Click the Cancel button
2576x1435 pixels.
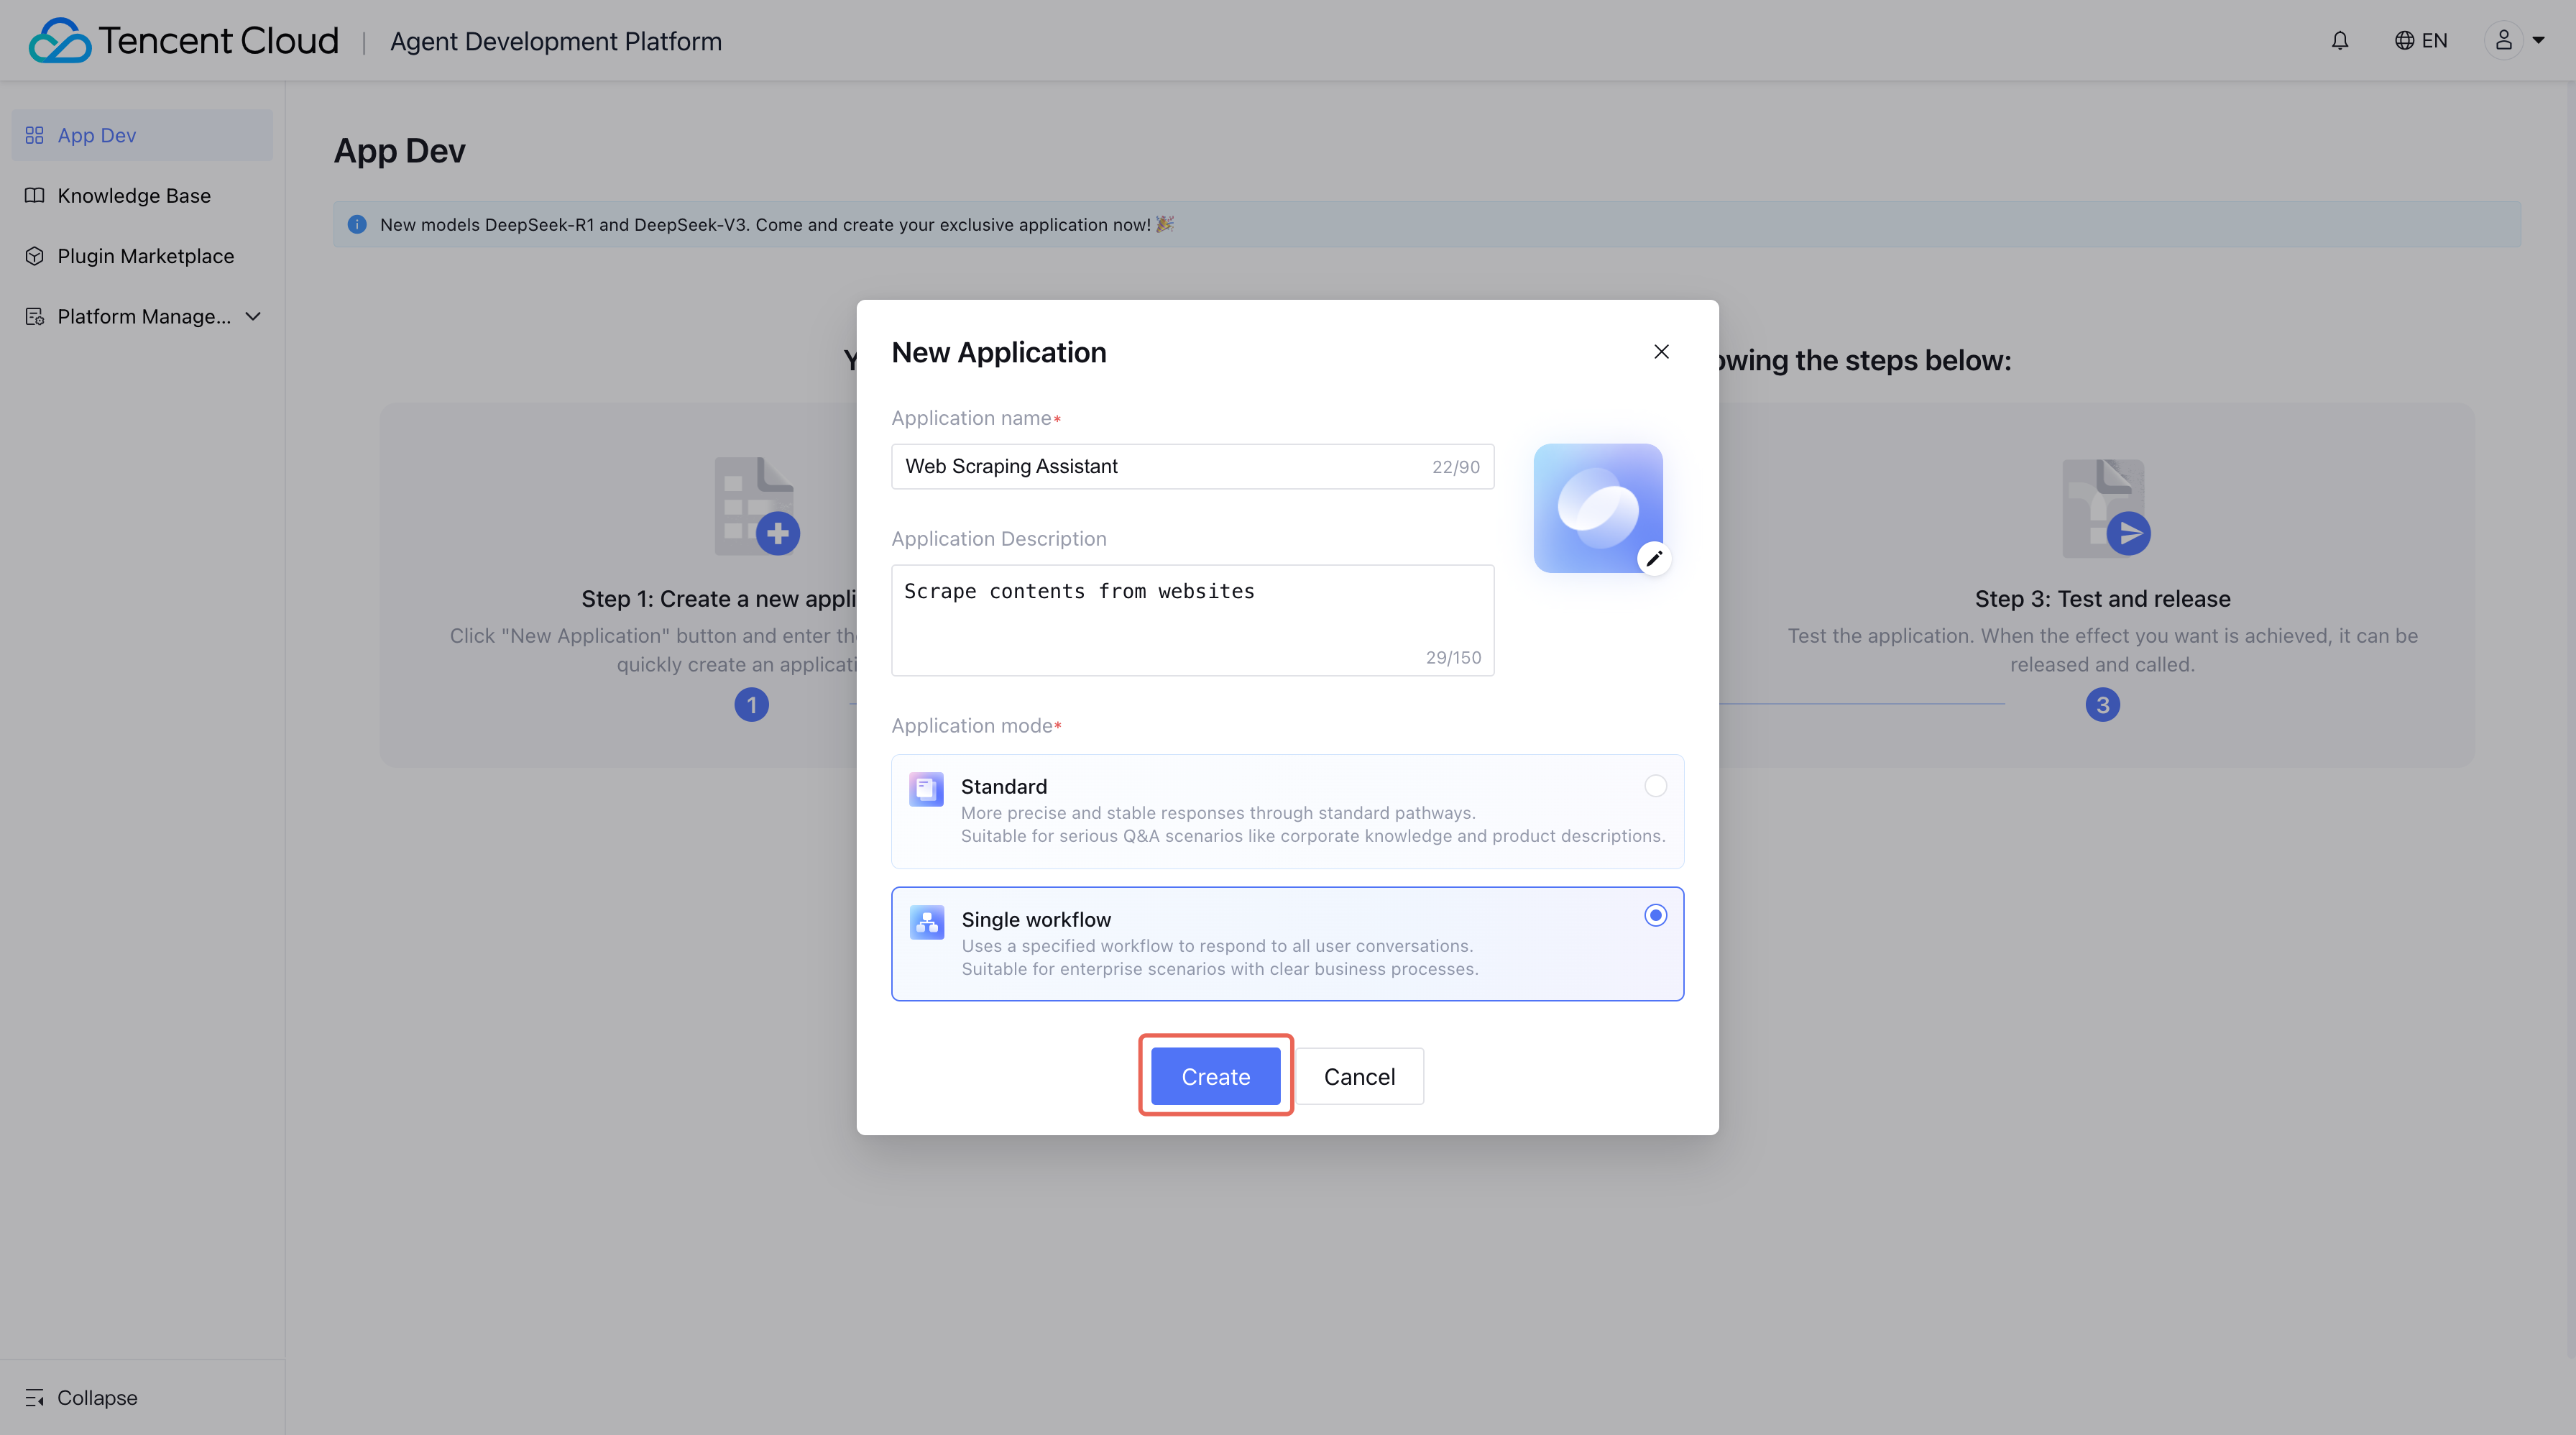pyautogui.click(x=1359, y=1076)
